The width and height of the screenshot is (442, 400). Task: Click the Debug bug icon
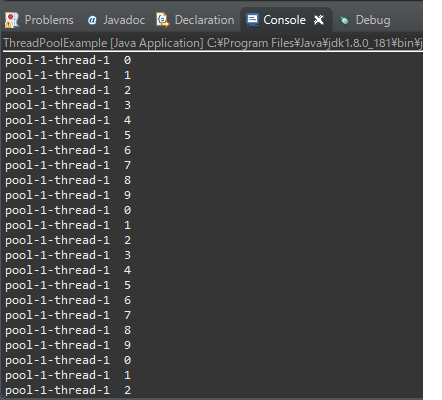tap(345, 21)
